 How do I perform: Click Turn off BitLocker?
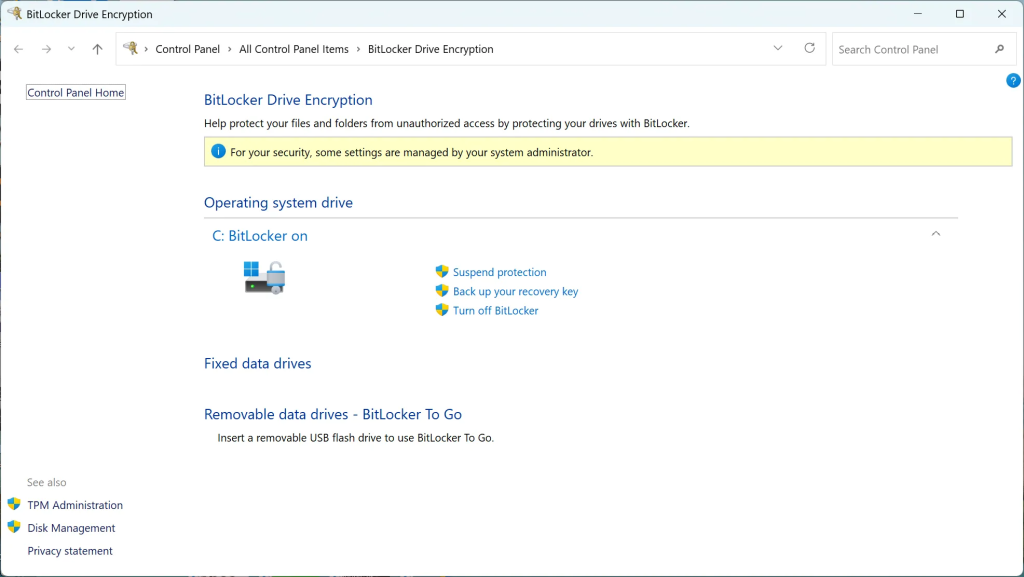pos(495,311)
